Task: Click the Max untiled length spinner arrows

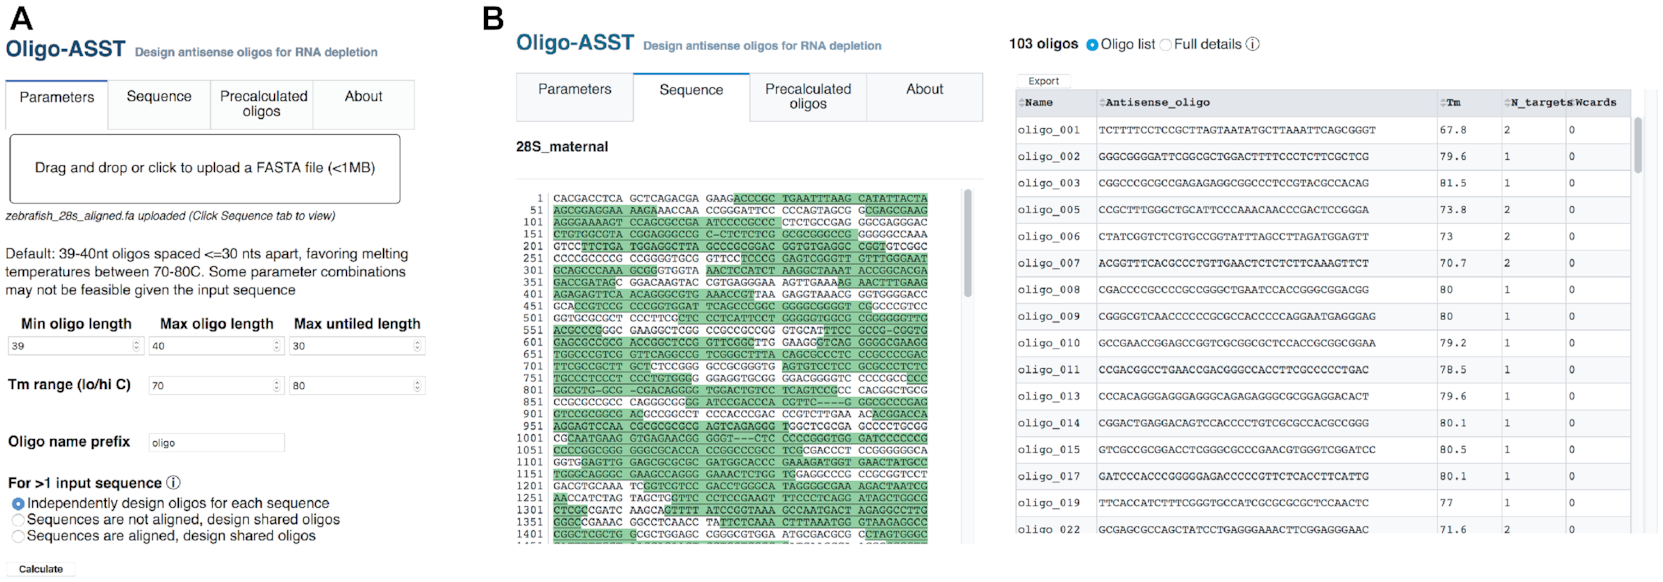Action: [418, 346]
